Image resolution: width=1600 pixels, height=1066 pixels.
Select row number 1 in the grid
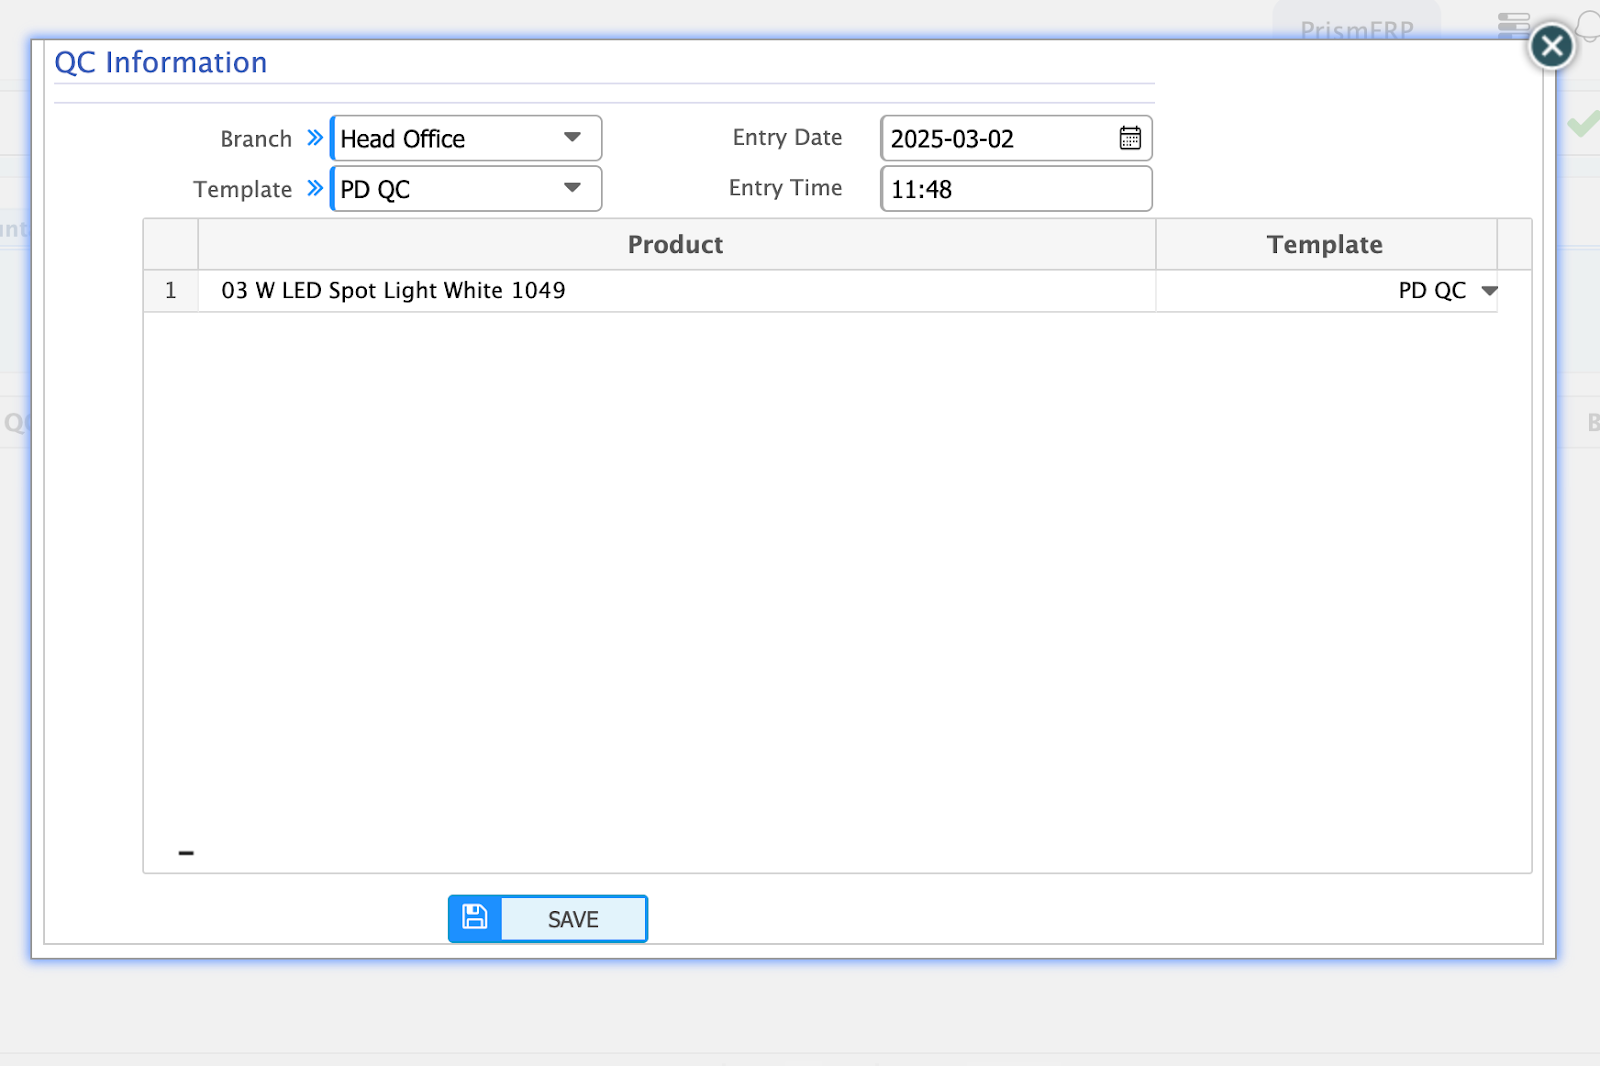[171, 291]
